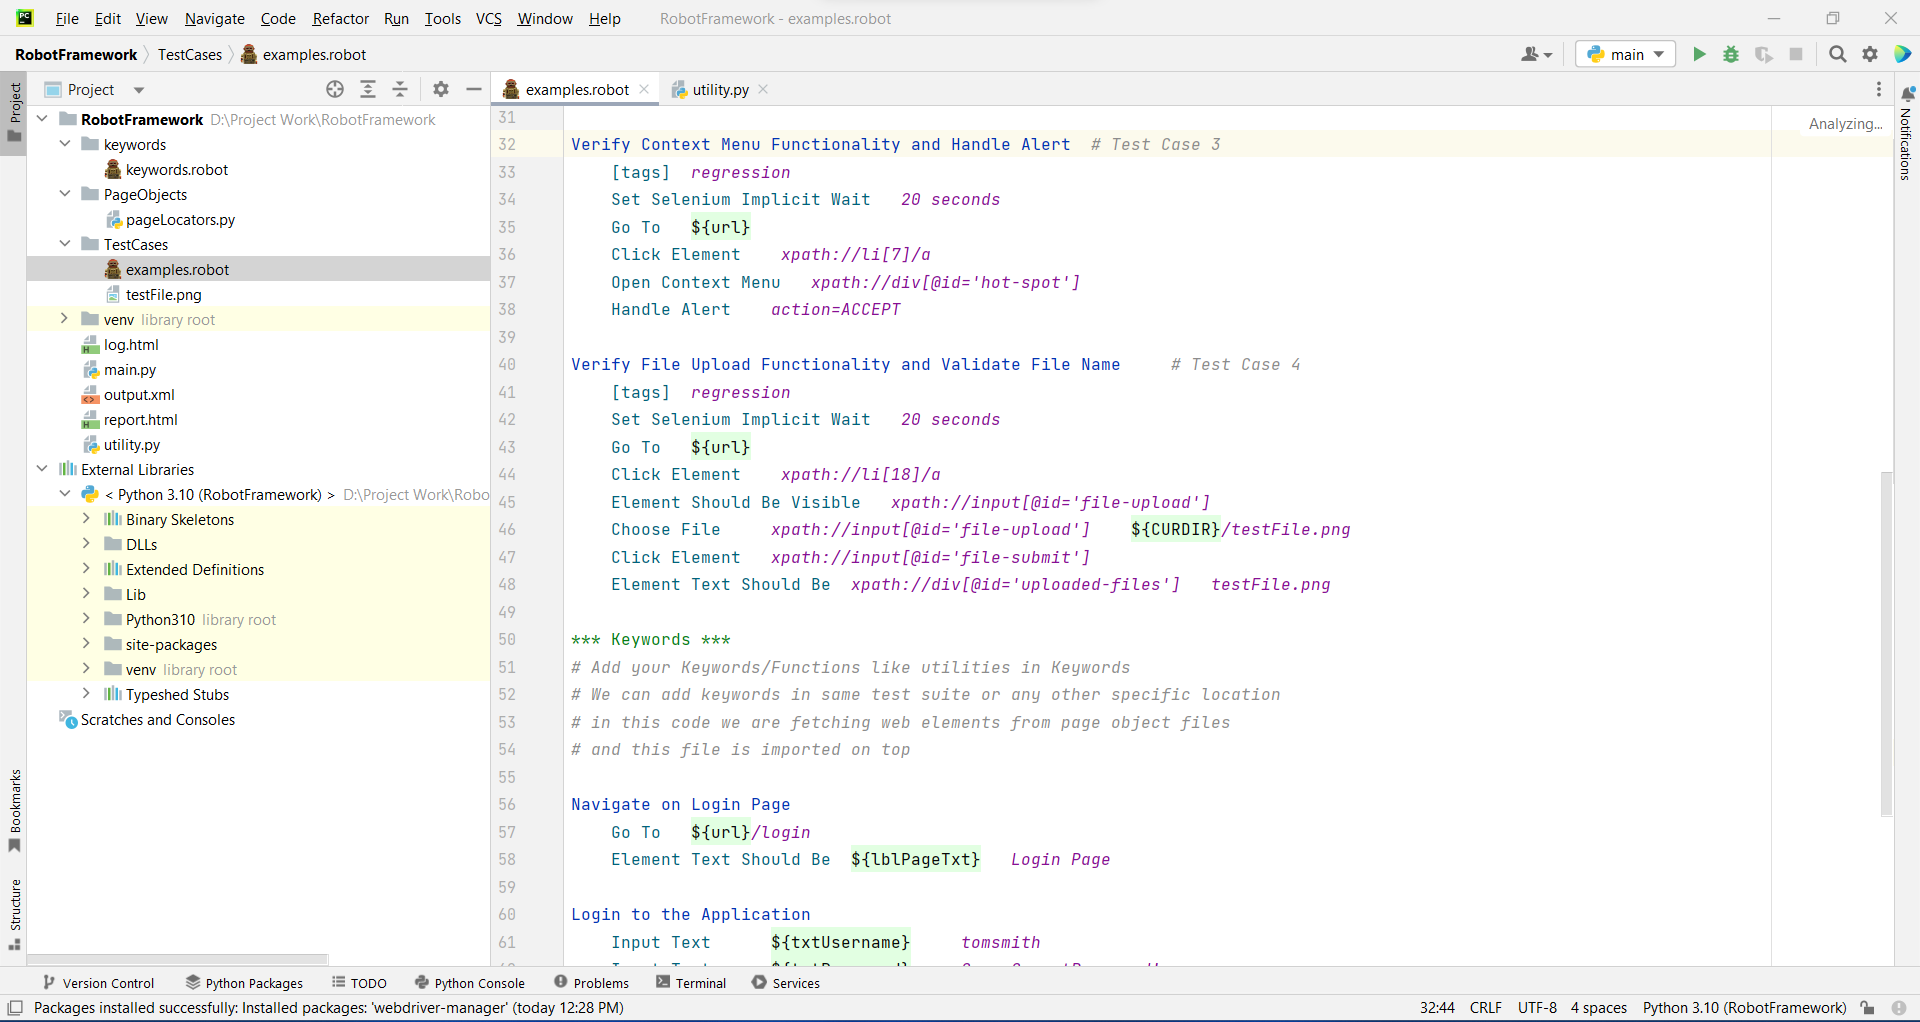
Task: Run main with Coverage
Action: click(1764, 55)
